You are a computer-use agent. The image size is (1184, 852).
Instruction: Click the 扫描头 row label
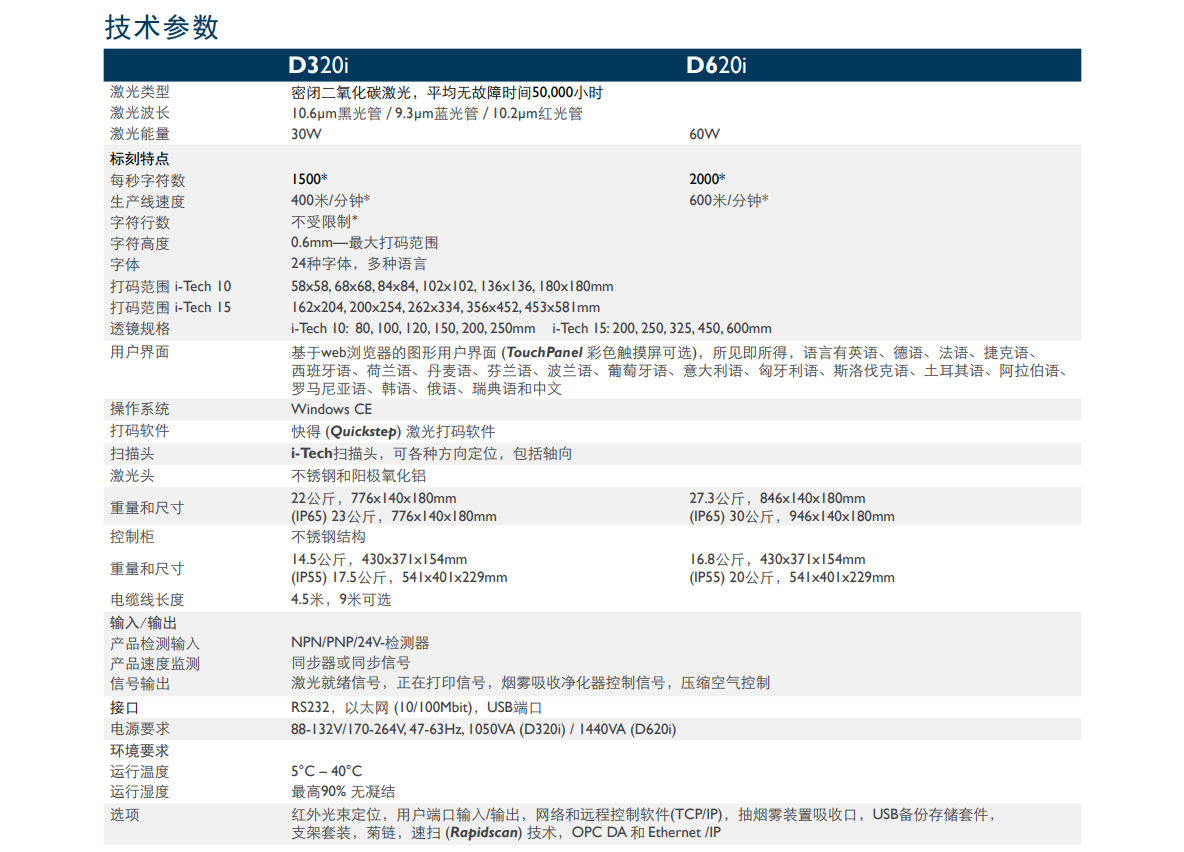pyautogui.click(x=132, y=454)
